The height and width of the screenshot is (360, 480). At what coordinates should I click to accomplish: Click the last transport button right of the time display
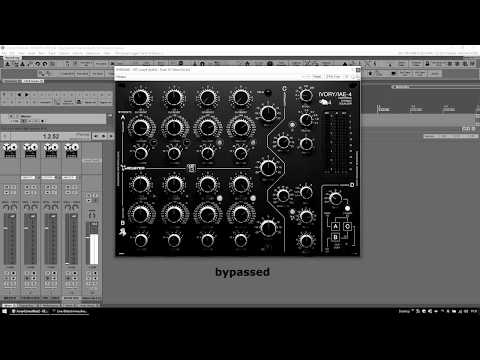110,136
